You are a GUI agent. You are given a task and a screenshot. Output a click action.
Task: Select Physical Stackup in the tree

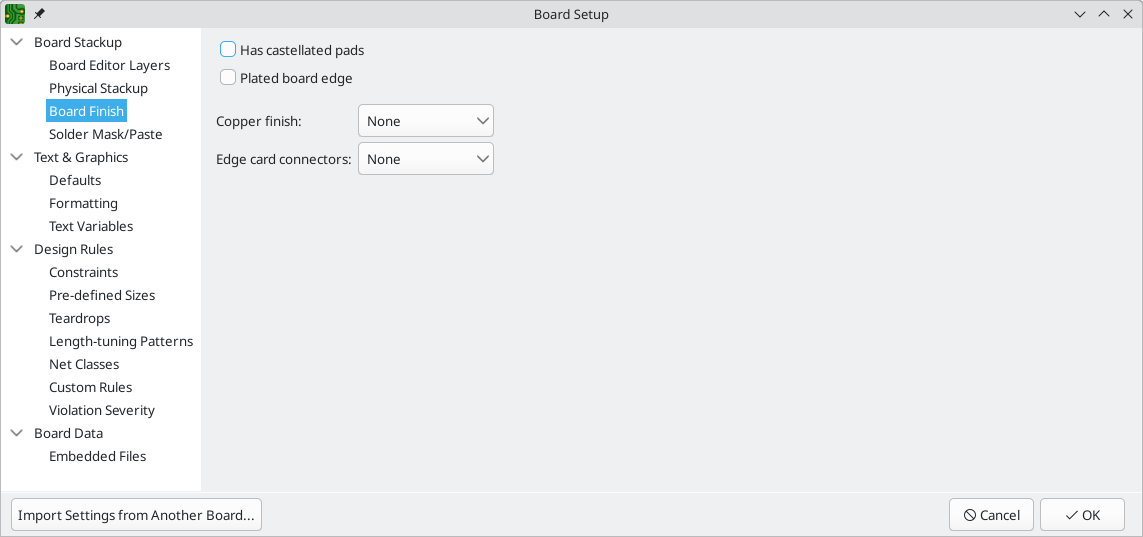[98, 88]
